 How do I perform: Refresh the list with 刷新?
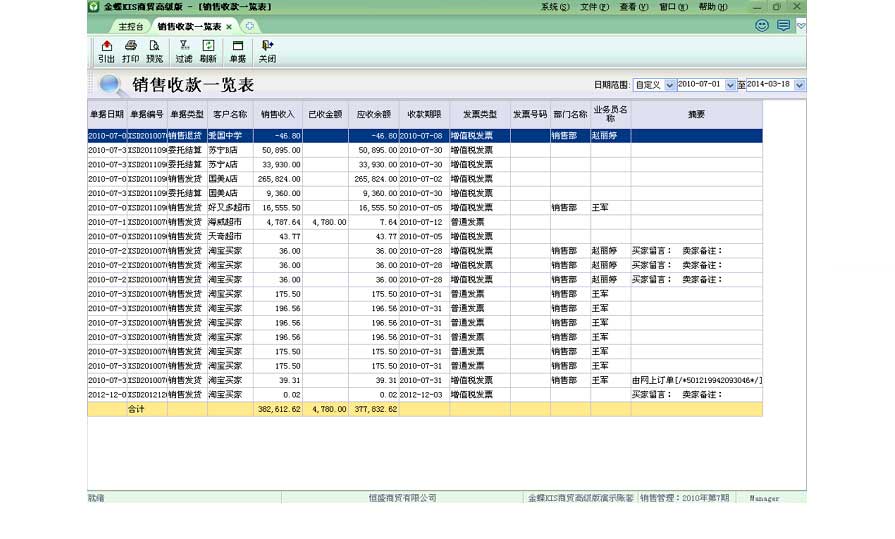pyautogui.click(x=208, y=51)
